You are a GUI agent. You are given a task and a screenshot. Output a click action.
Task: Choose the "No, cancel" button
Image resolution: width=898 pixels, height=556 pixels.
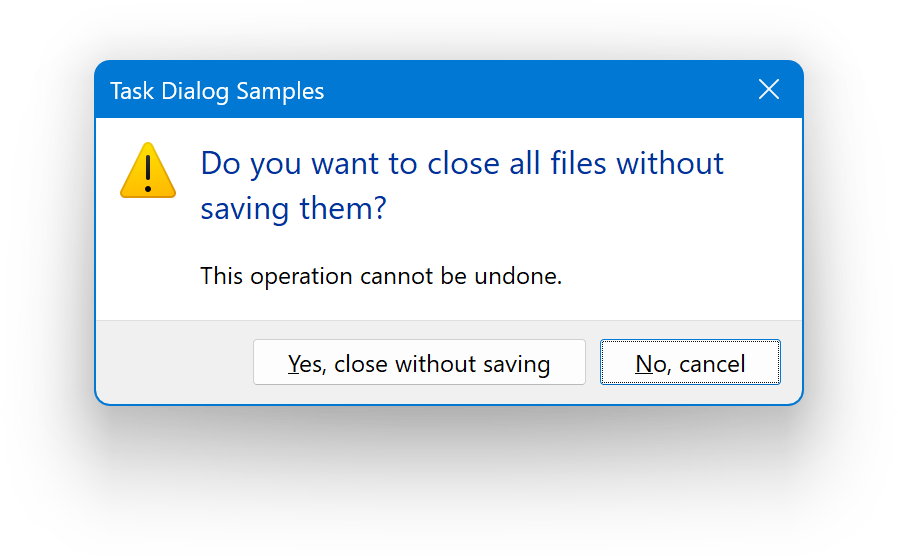690,363
